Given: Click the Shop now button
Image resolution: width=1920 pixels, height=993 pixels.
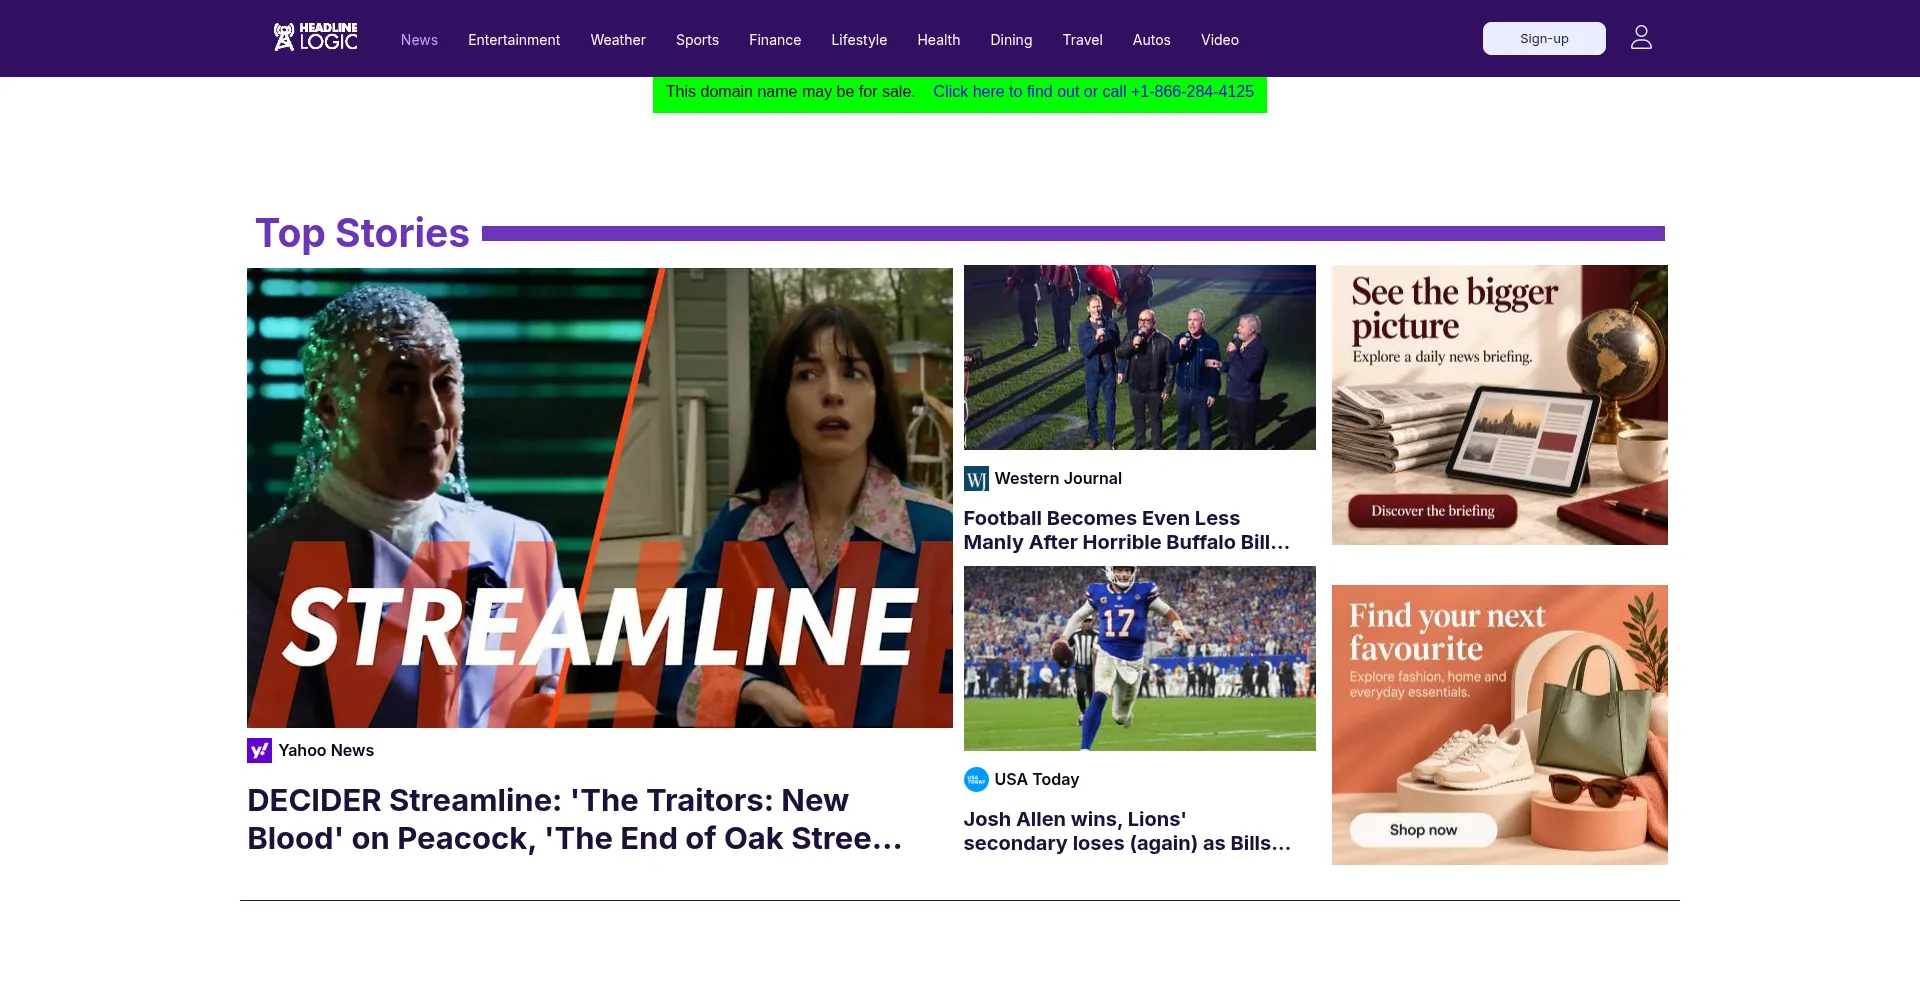Looking at the screenshot, I should click(x=1423, y=830).
